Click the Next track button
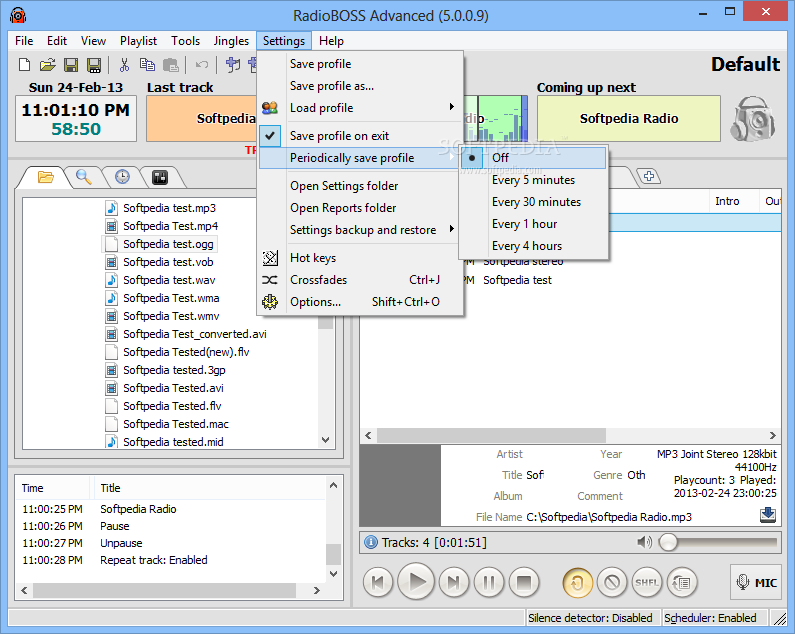Viewport: 795px width, 634px height. [454, 582]
